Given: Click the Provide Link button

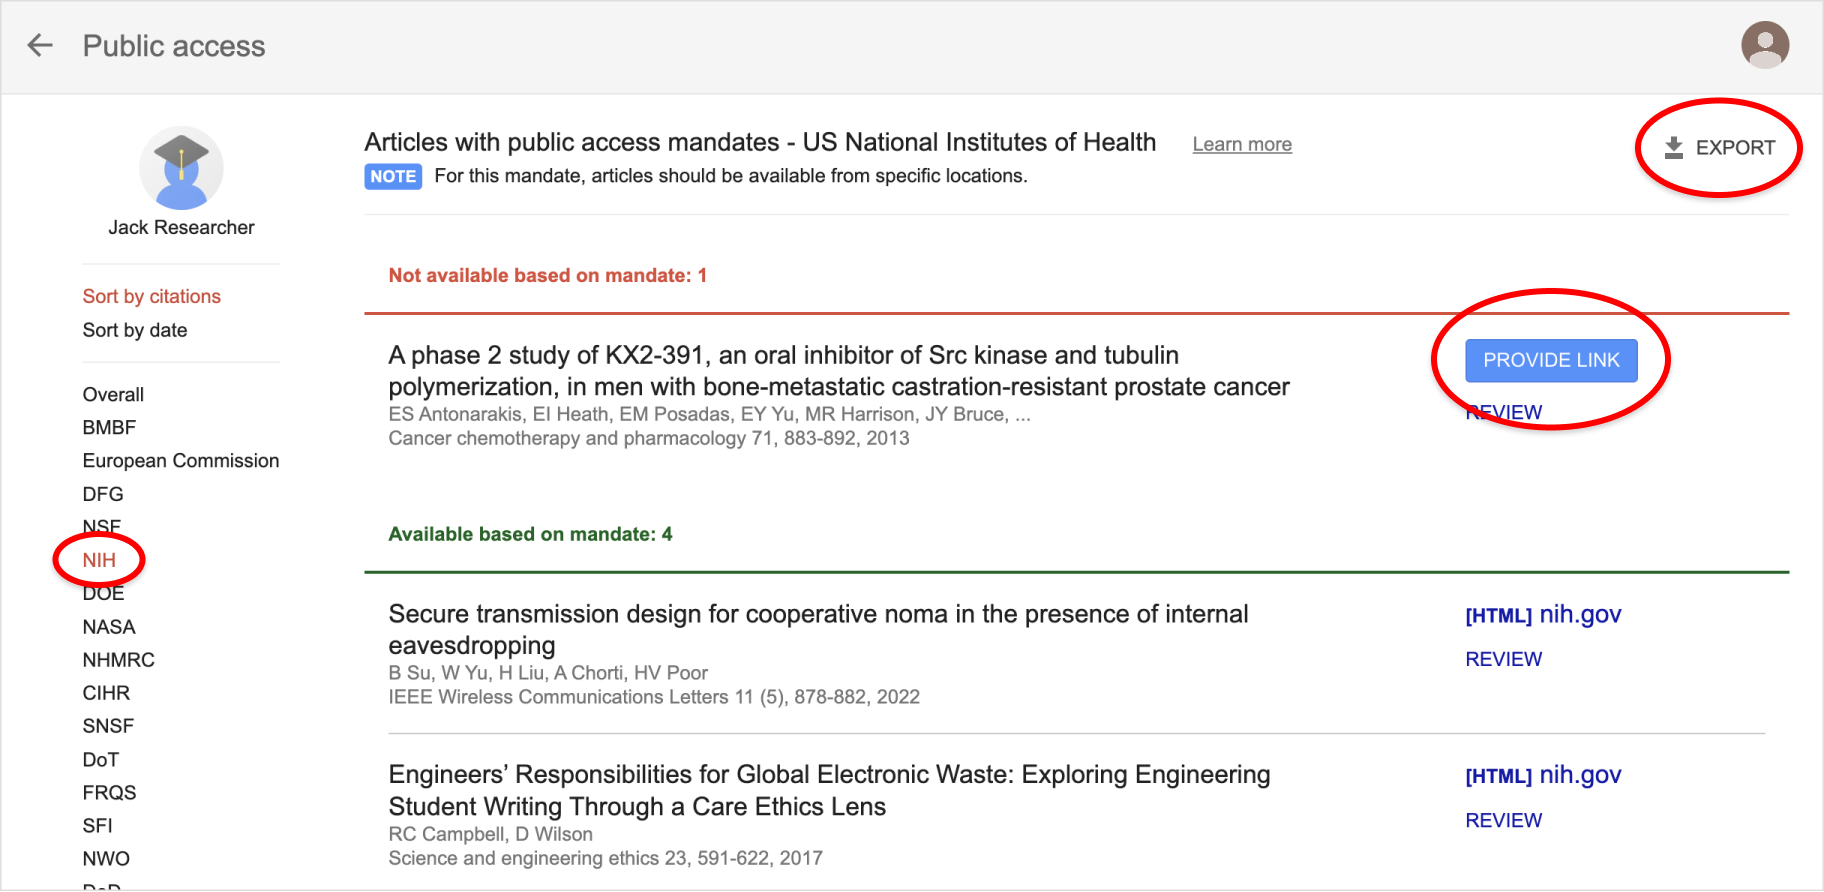Looking at the screenshot, I should (1550, 360).
